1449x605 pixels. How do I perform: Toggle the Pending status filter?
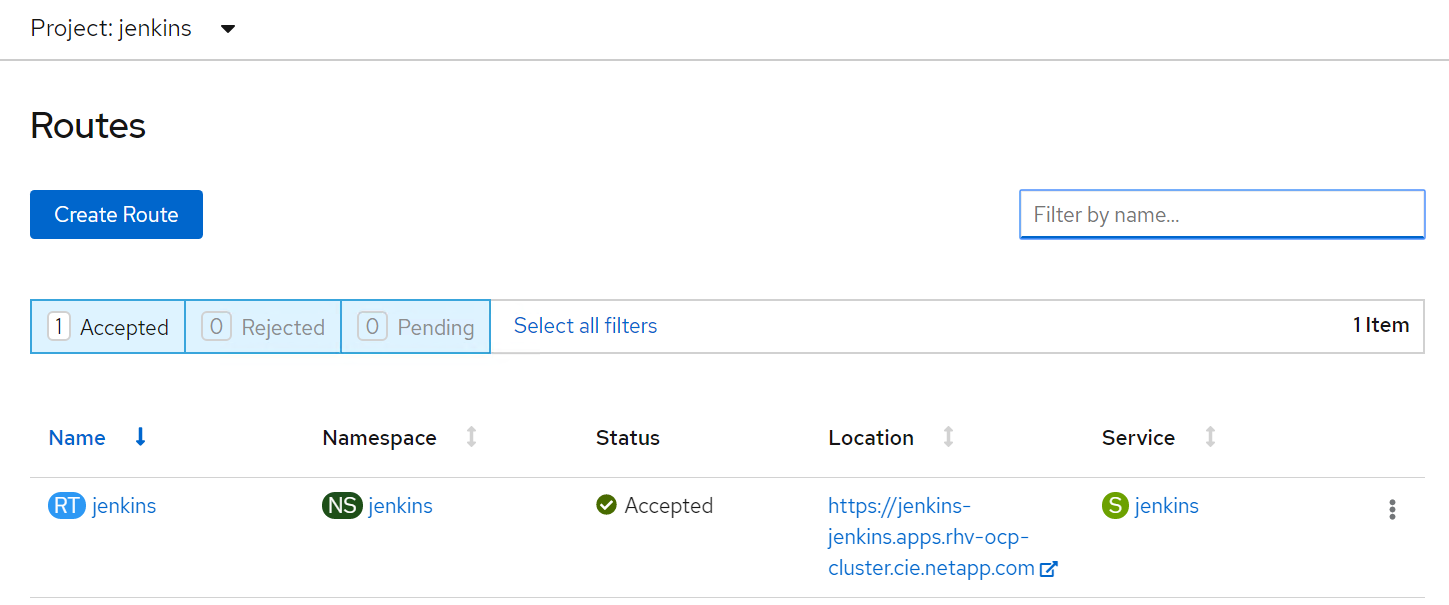416,327
